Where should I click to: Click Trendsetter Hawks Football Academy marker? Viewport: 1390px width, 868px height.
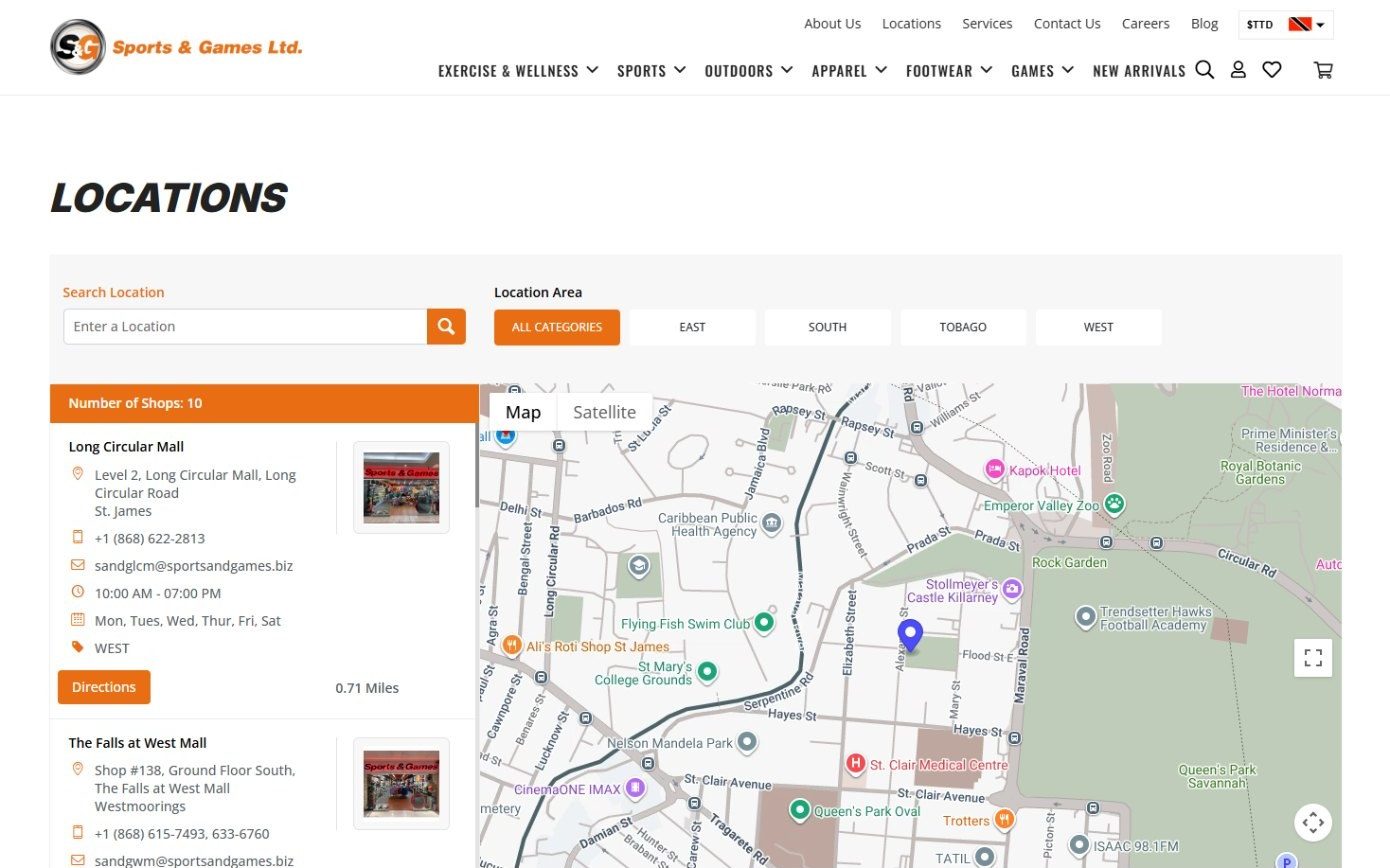click(x=1086, y=618)
